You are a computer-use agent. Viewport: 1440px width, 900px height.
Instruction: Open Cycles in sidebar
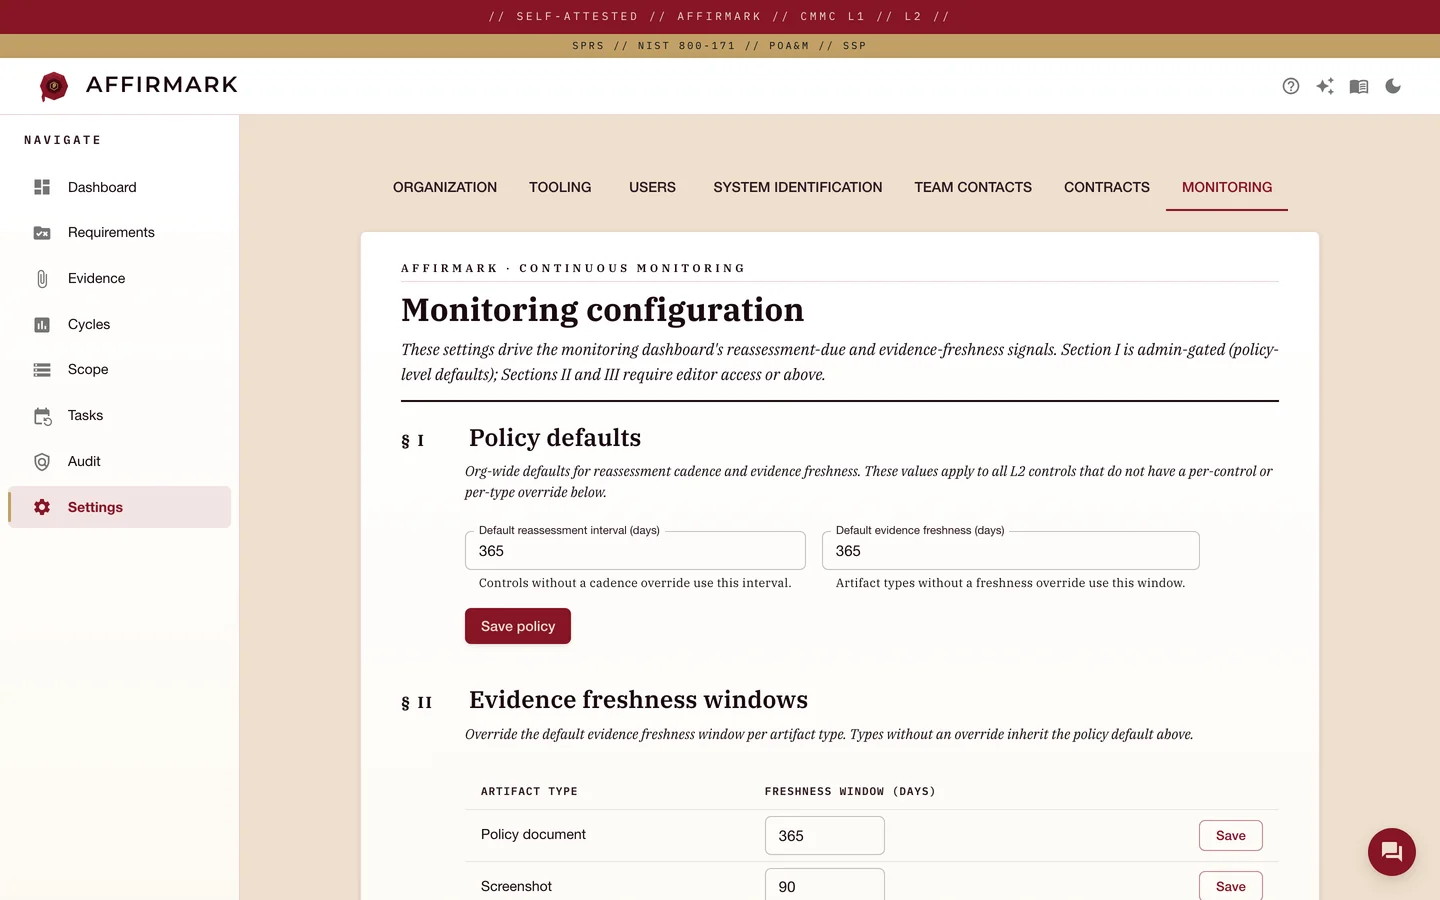tap(89, 324)
